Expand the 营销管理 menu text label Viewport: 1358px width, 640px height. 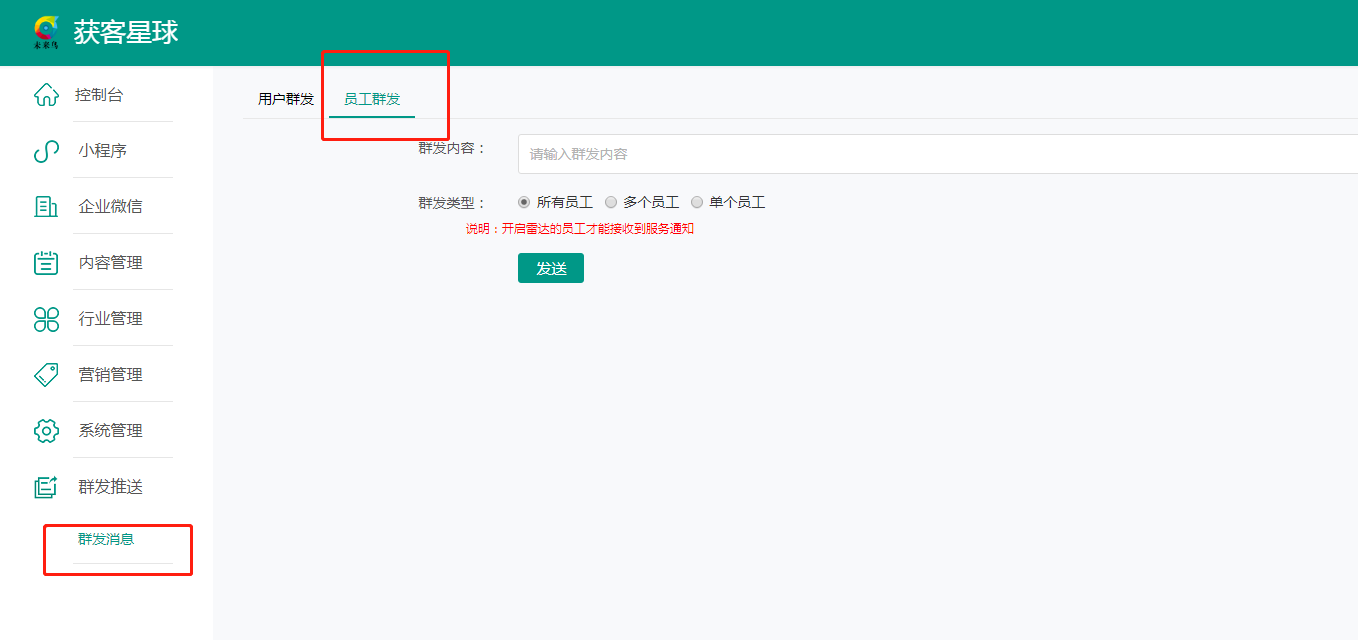click(x=110, y=375)
